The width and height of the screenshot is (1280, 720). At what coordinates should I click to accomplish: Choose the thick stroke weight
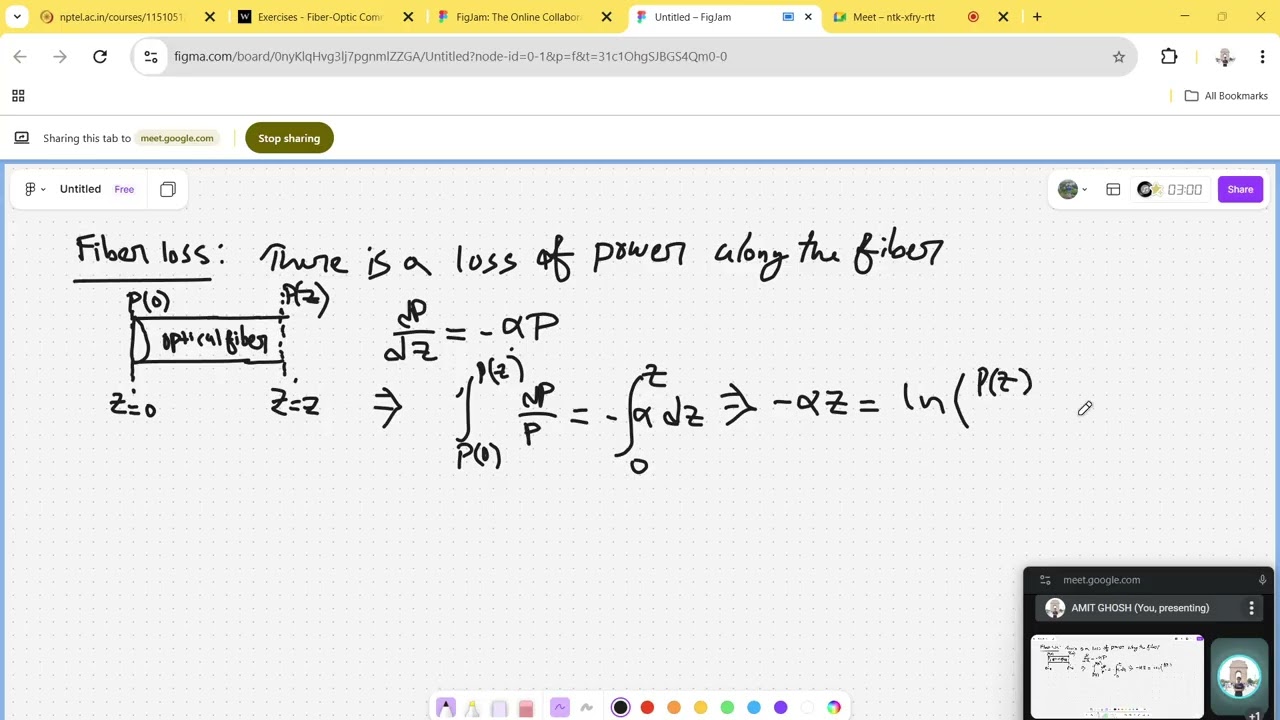point(587,707)
